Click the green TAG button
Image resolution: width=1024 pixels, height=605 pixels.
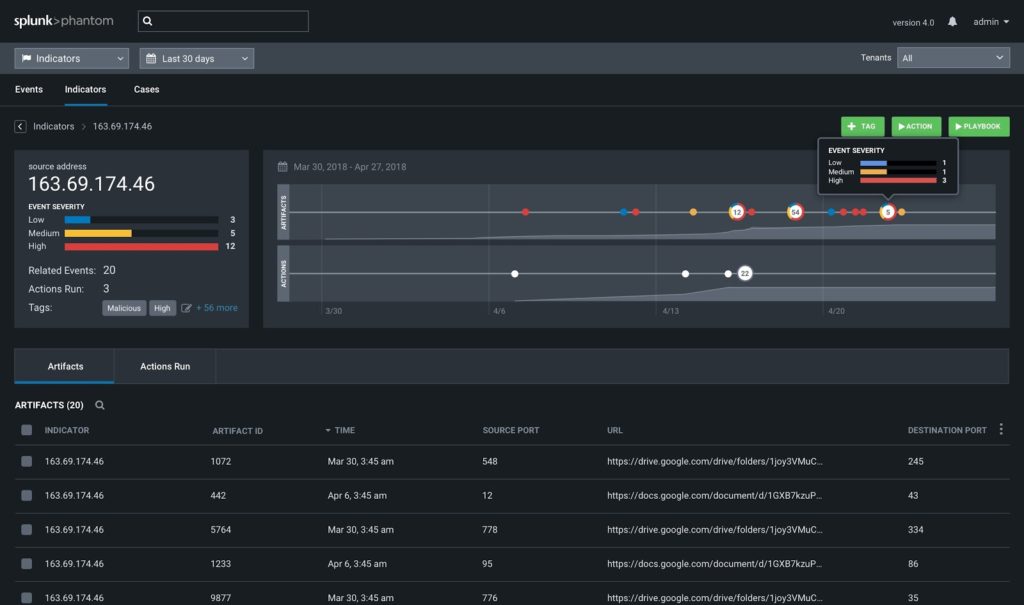[863, 126]
